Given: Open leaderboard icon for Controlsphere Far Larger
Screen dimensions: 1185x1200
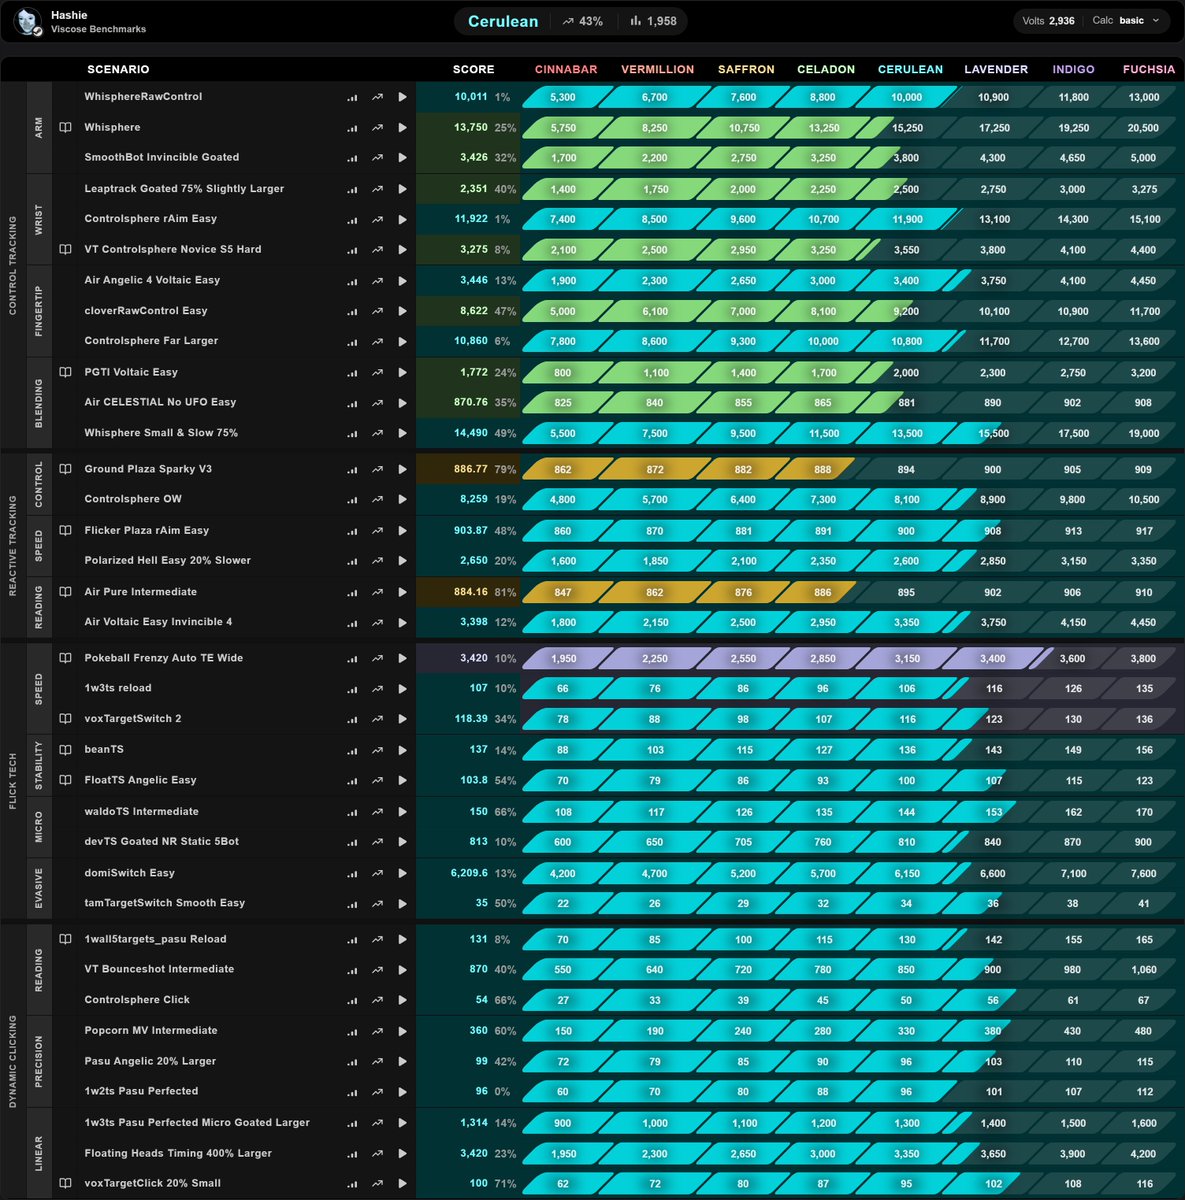Looking at the screenshot, I should pos(352,342).
